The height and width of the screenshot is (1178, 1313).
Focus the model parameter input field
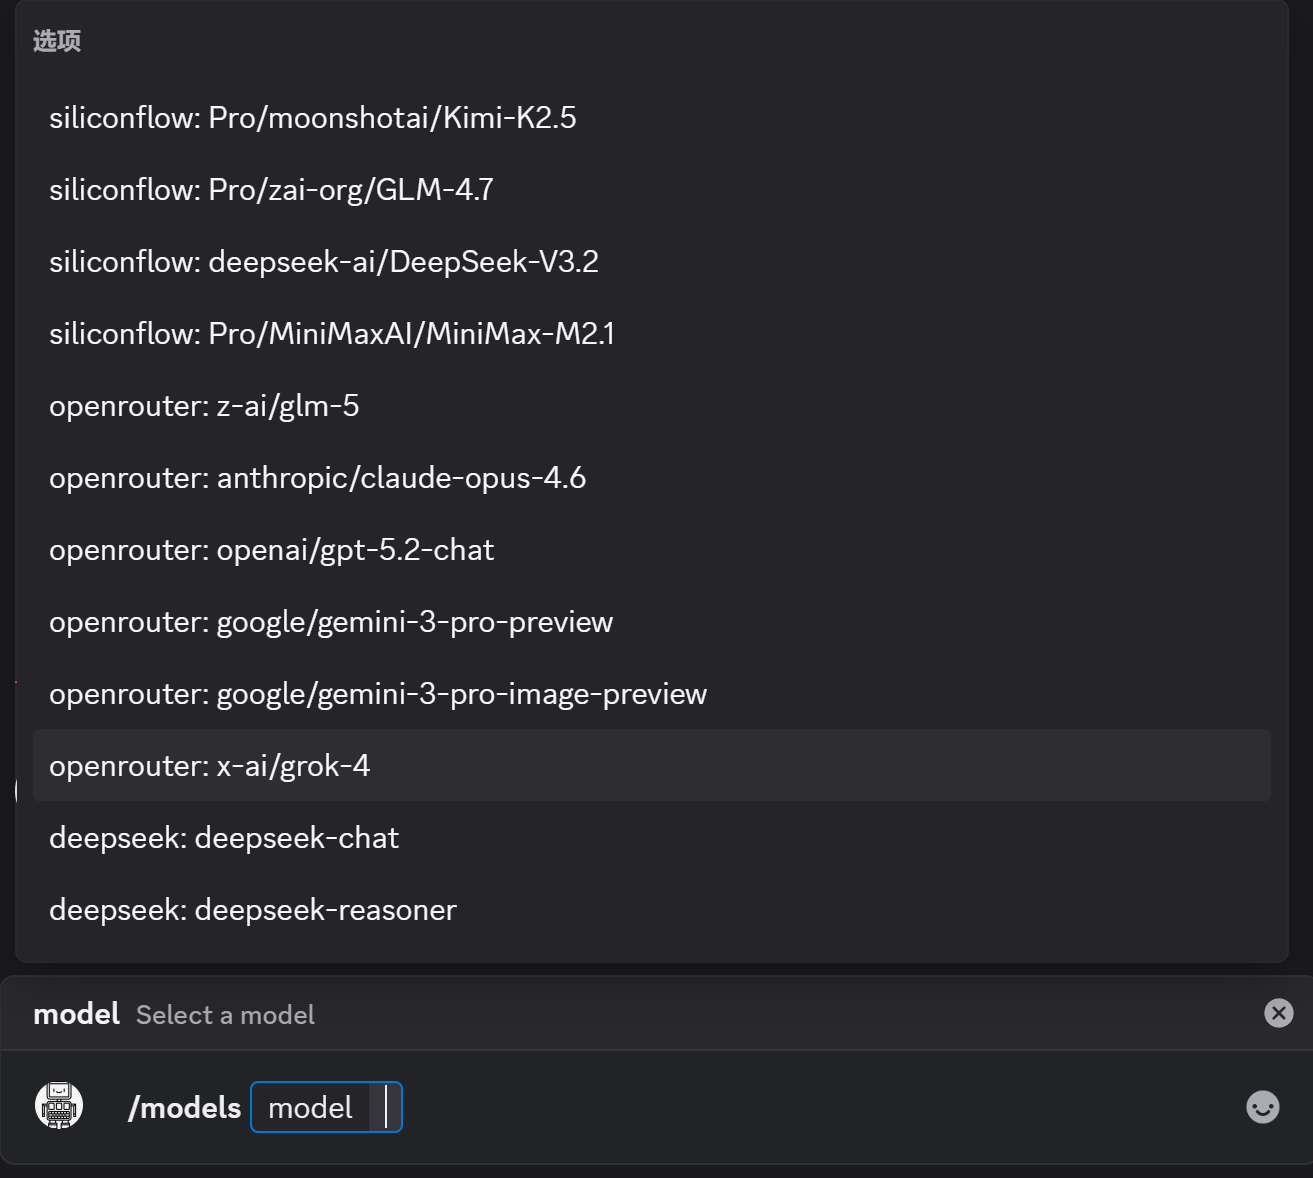326,1107
